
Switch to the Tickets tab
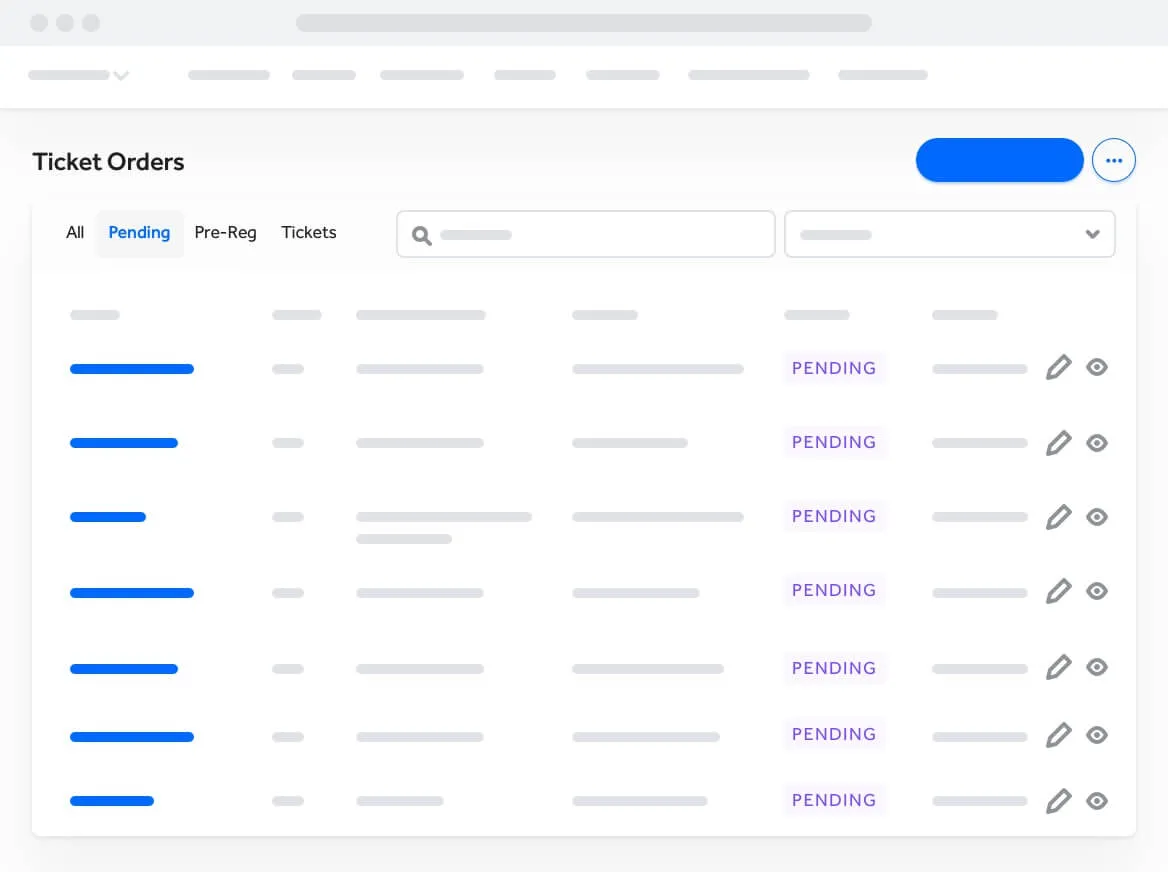(308, 232)
